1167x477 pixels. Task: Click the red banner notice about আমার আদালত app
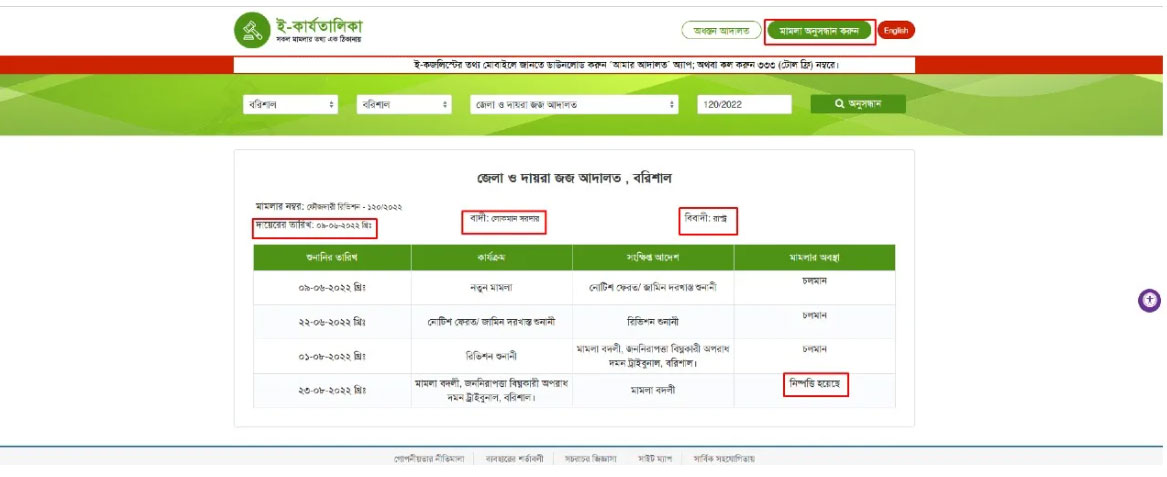(626, 65)
